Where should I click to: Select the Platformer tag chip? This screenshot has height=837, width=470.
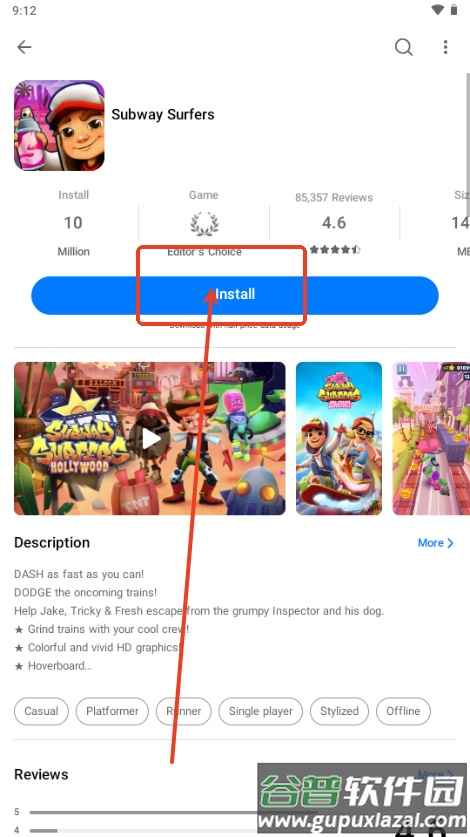[x=112, y=711]
